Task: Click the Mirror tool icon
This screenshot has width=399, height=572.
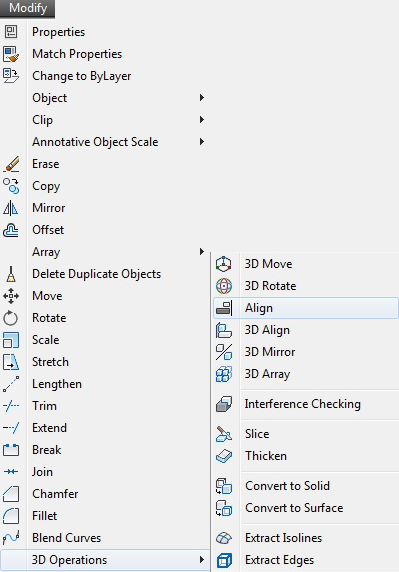Action: coord(11,208)
